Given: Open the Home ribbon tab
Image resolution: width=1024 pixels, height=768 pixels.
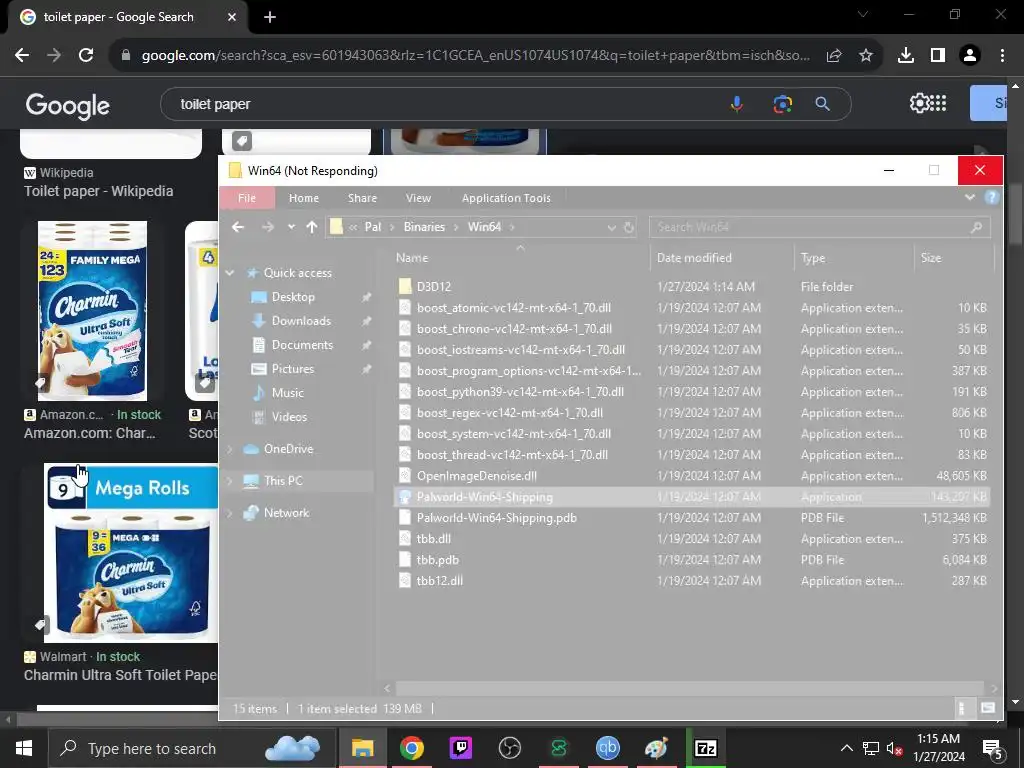Looking at the screenshot, I should [304, 198].
